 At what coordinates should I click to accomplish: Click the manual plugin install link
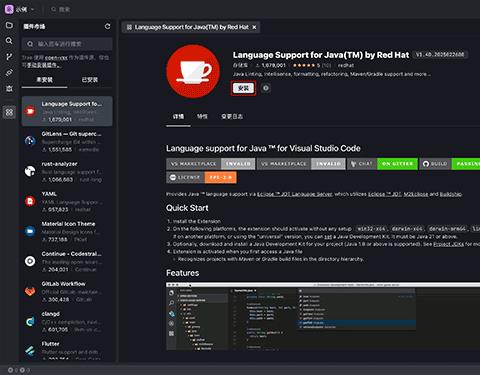click(43, 65)
